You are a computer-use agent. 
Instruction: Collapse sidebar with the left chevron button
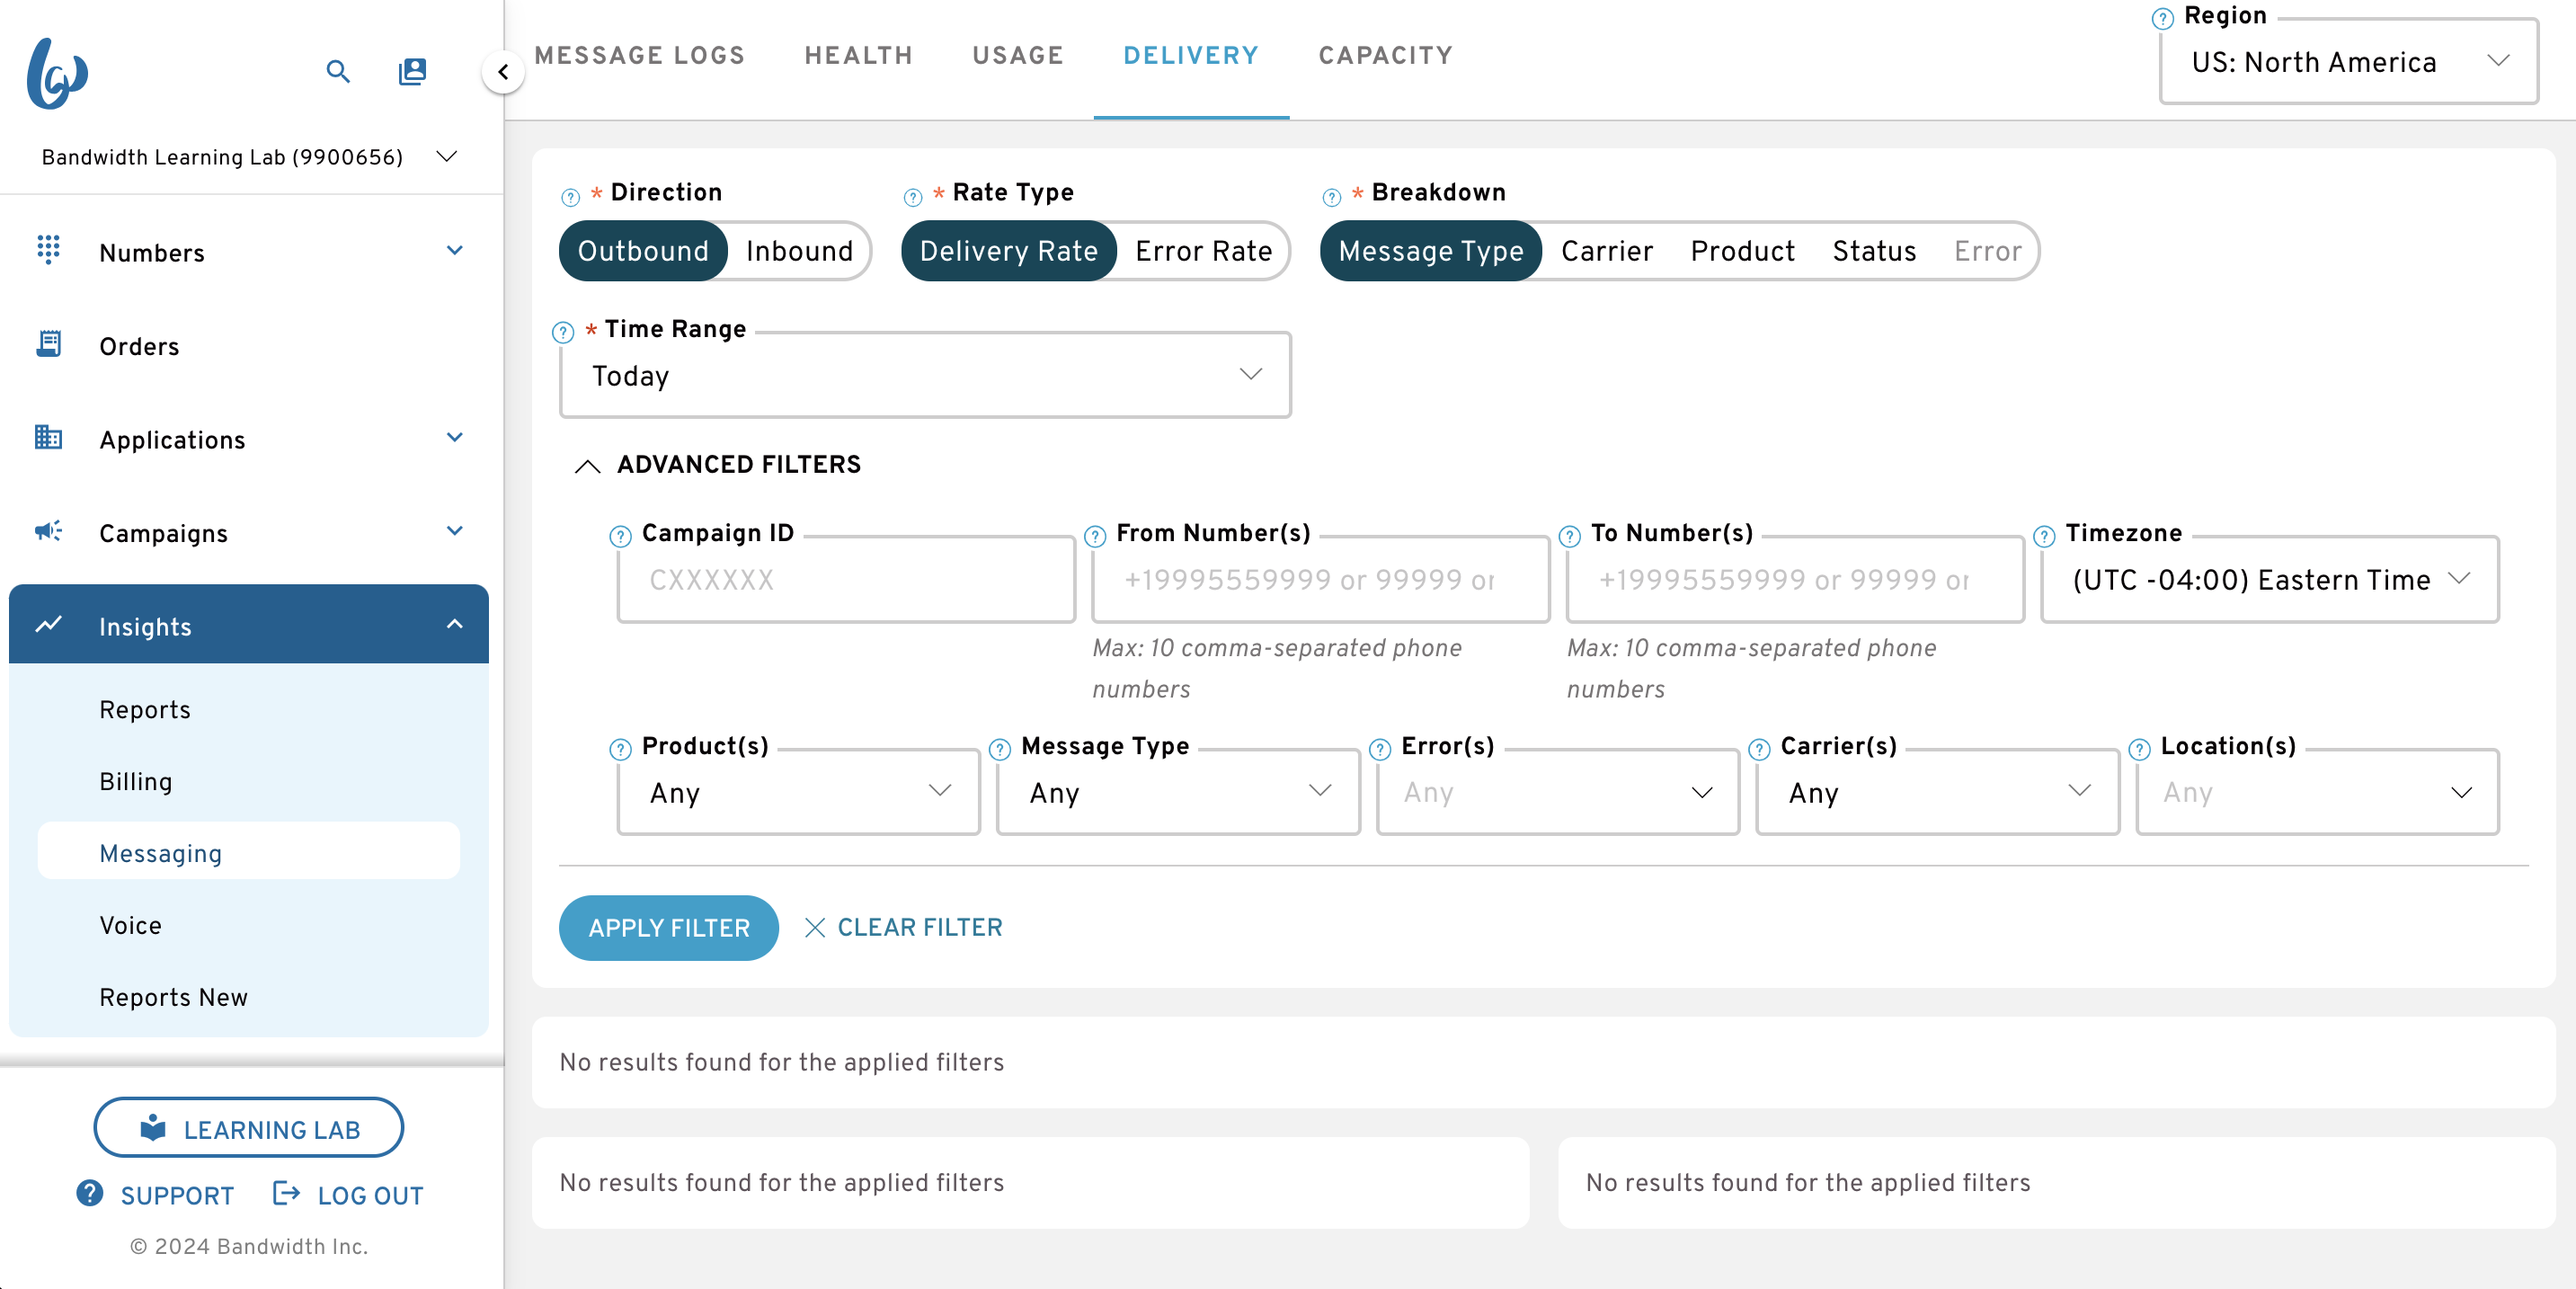tap(503, 72)
